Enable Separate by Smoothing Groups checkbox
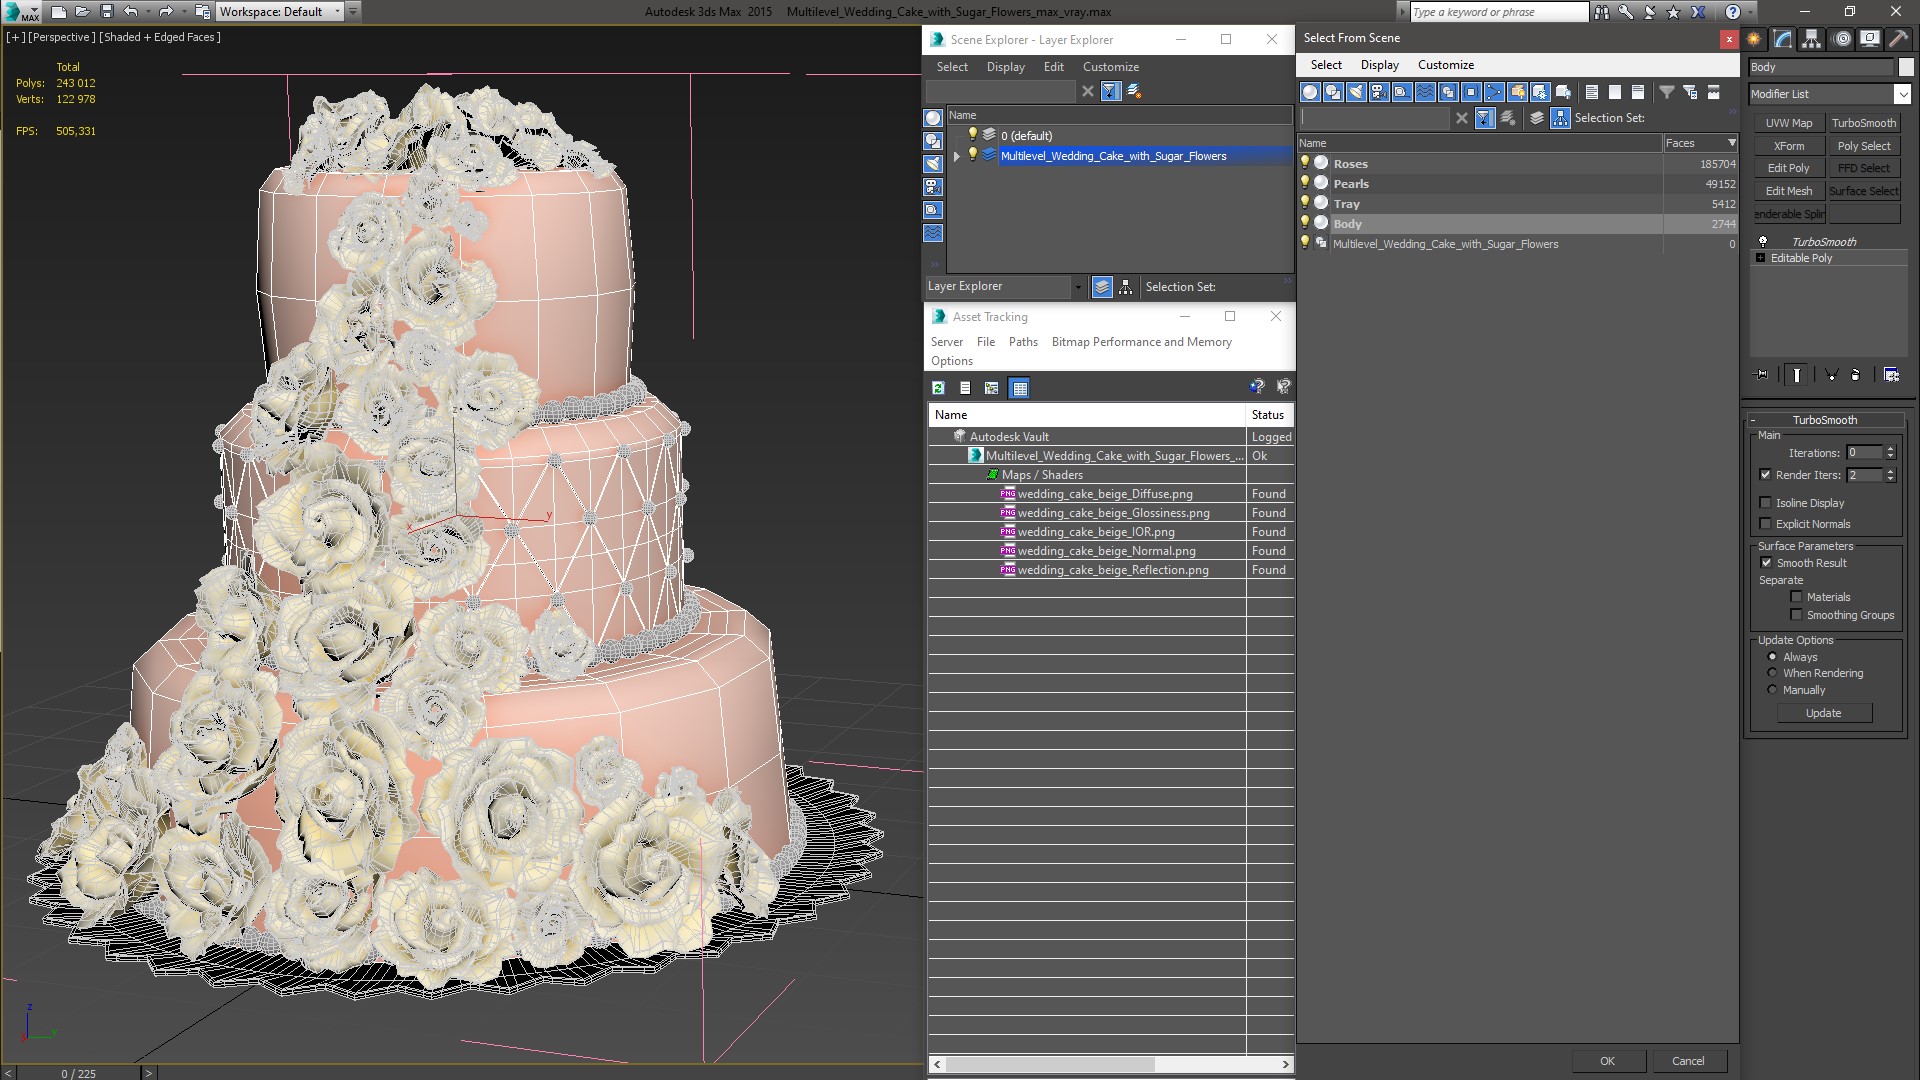Viewport: 1920px width, 1080px height. point(1796,615)
